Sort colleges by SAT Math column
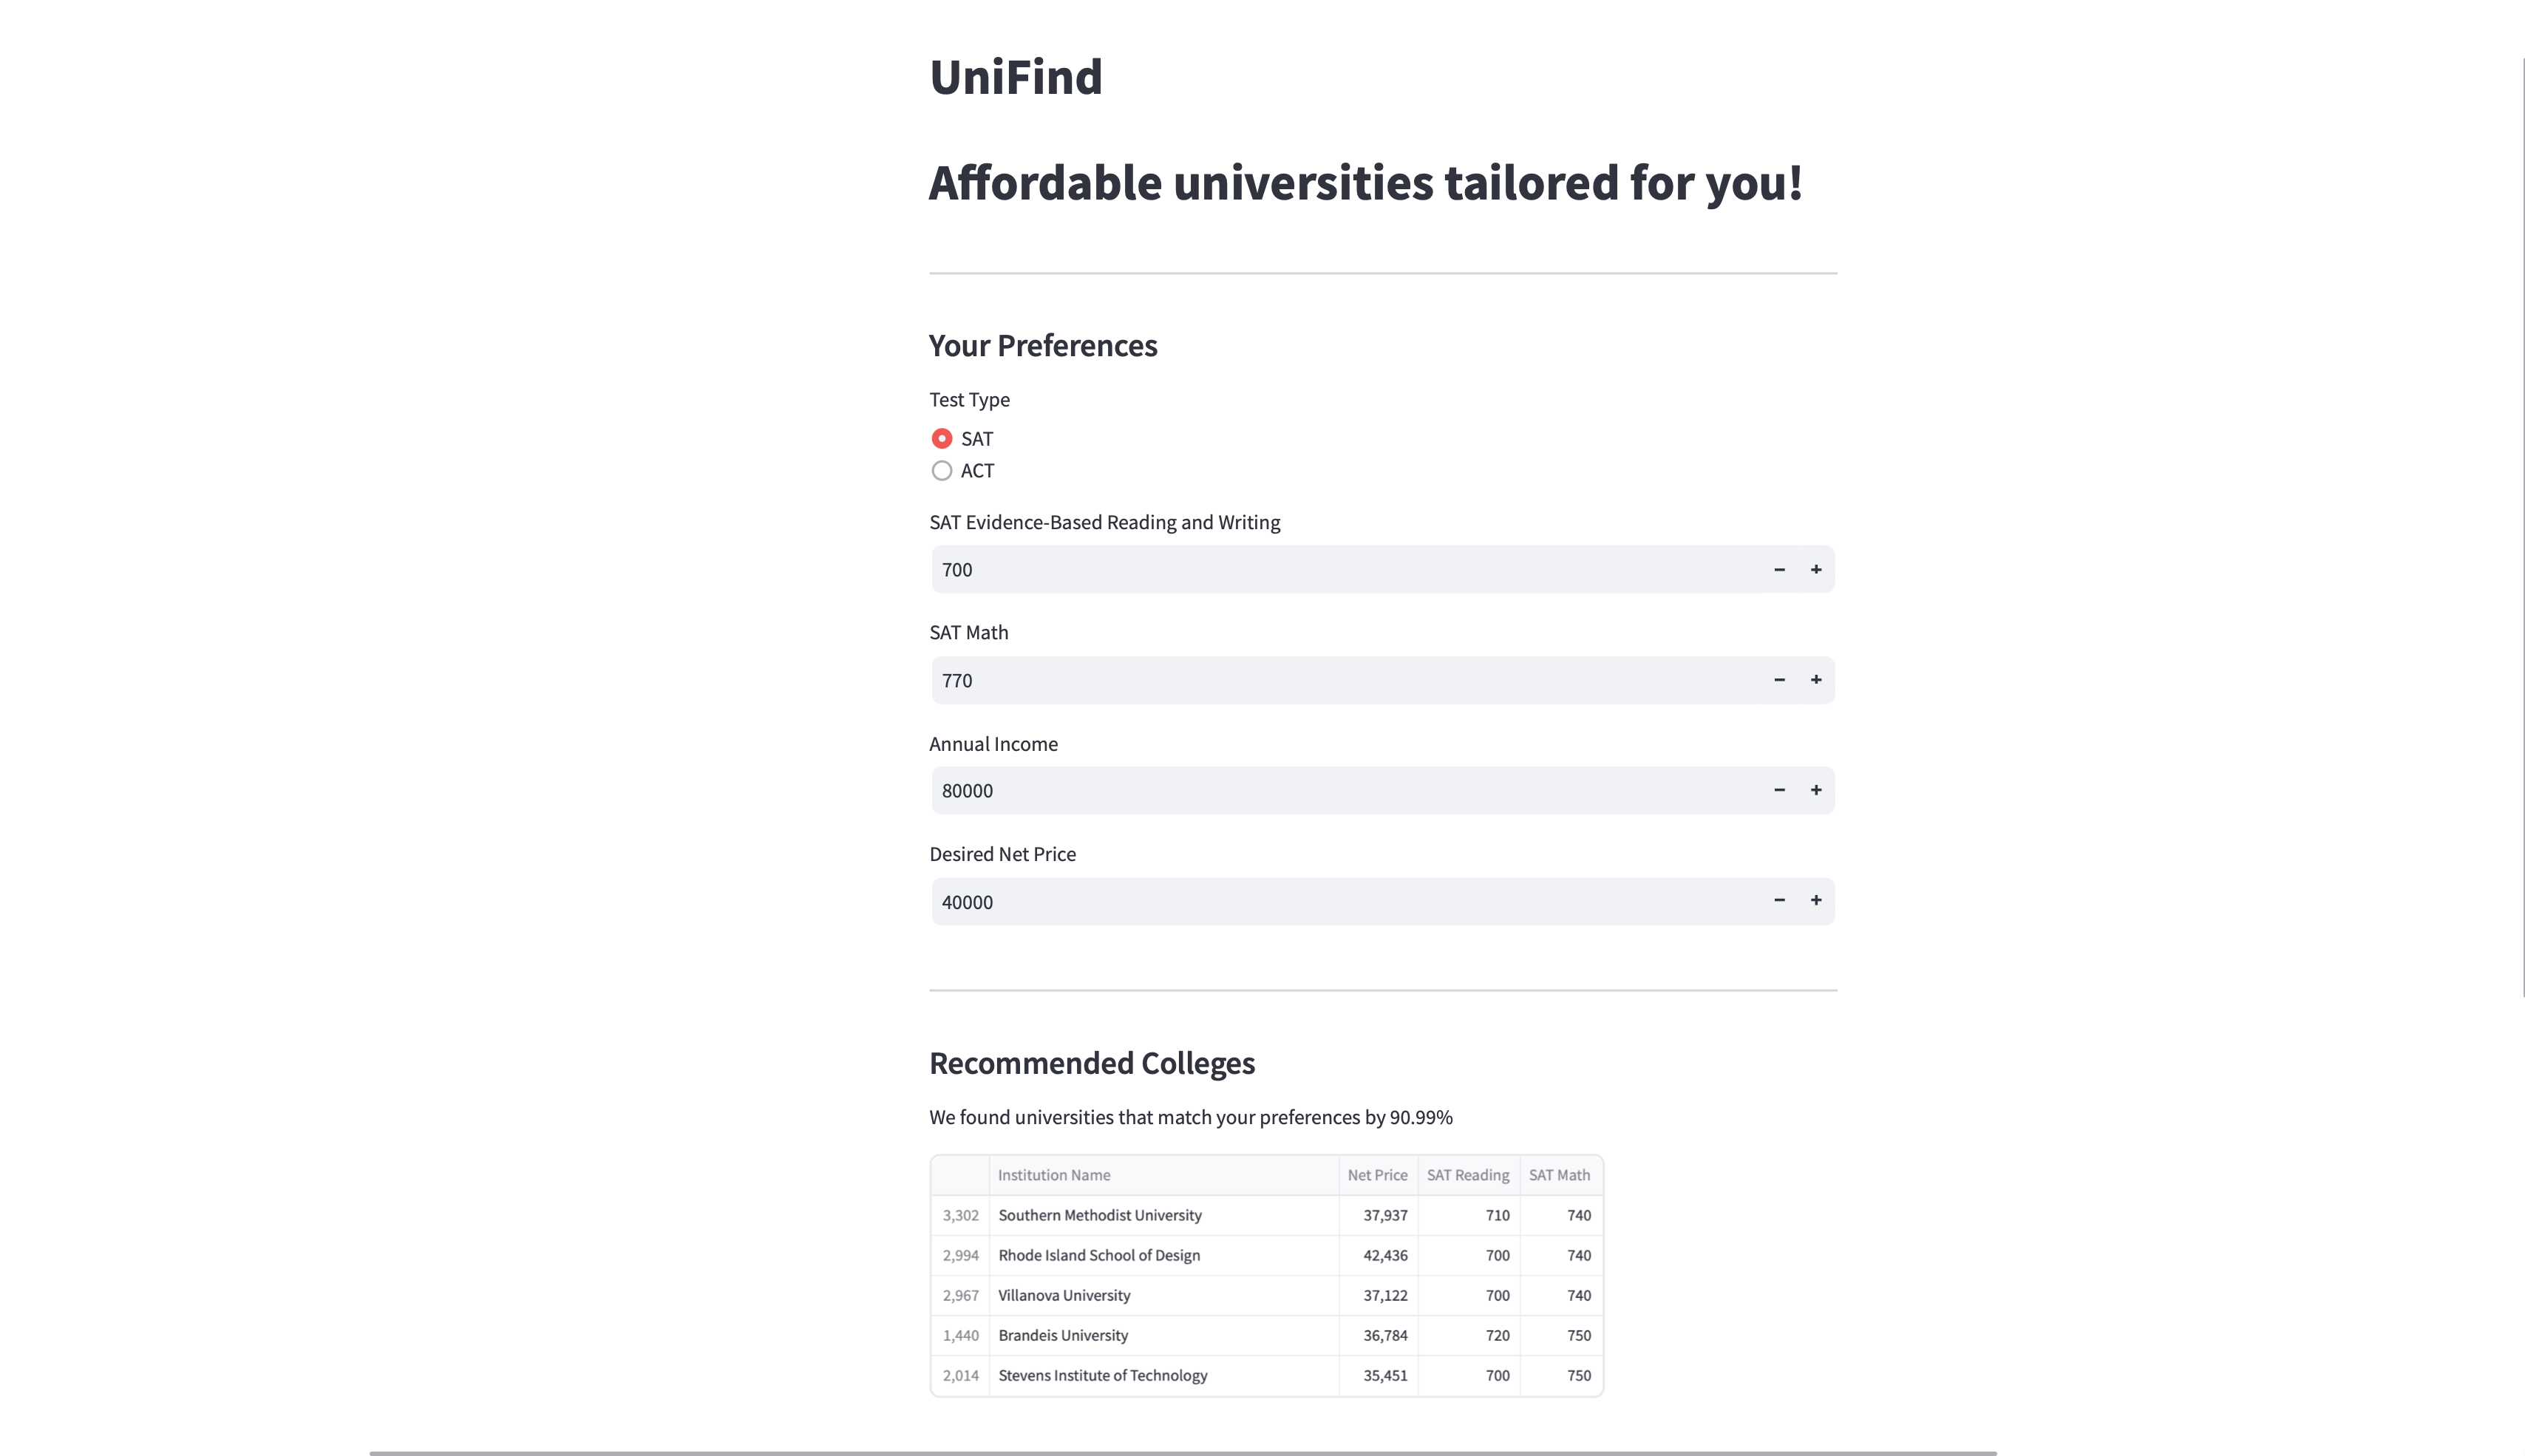Screen dimensions: 2525x1456 [x=1559, y=1175]
